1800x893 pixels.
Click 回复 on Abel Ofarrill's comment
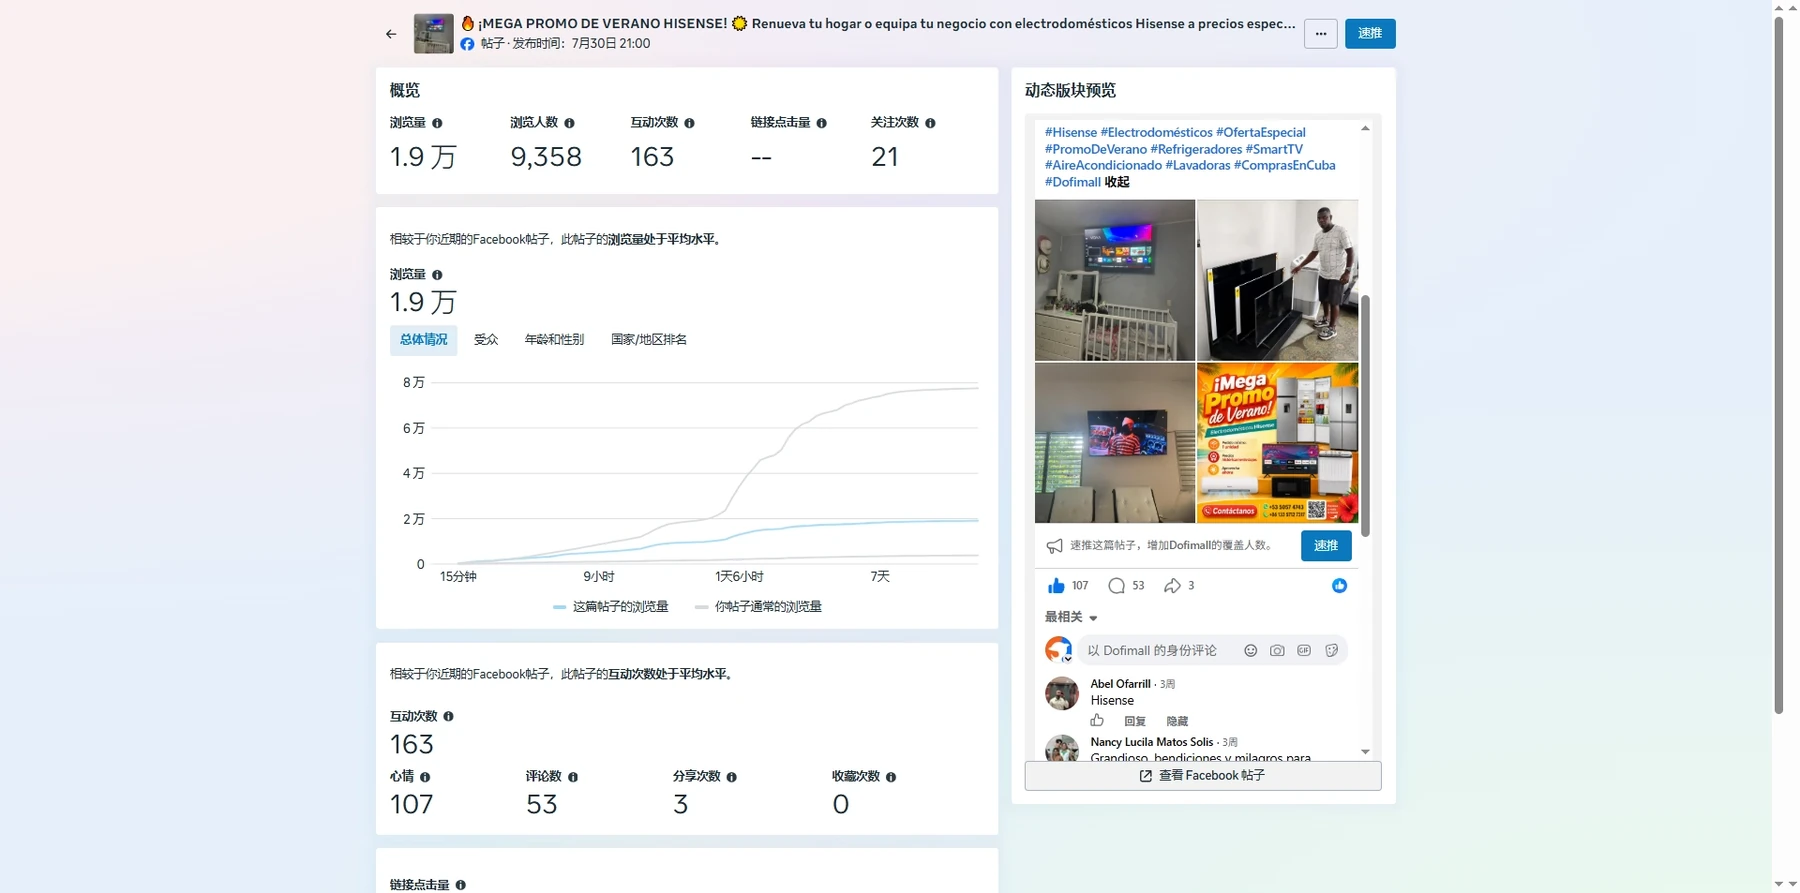click(1135, 721)
